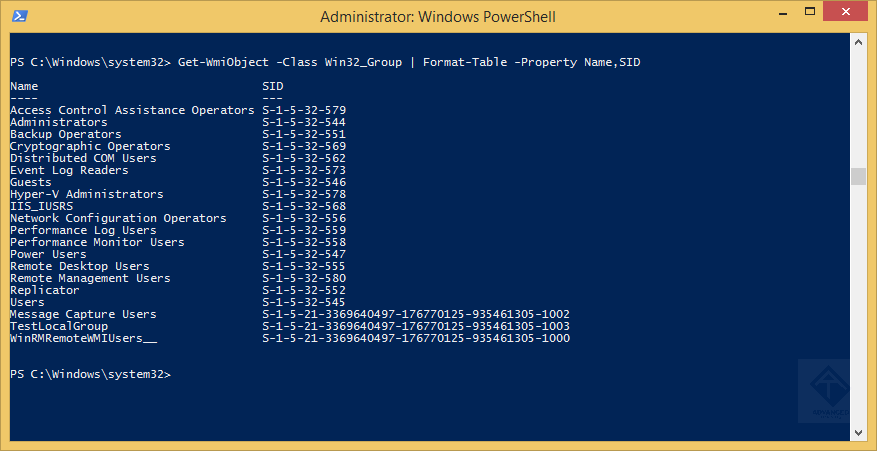Click the IIS_IUSRS group row

point(41,206)
